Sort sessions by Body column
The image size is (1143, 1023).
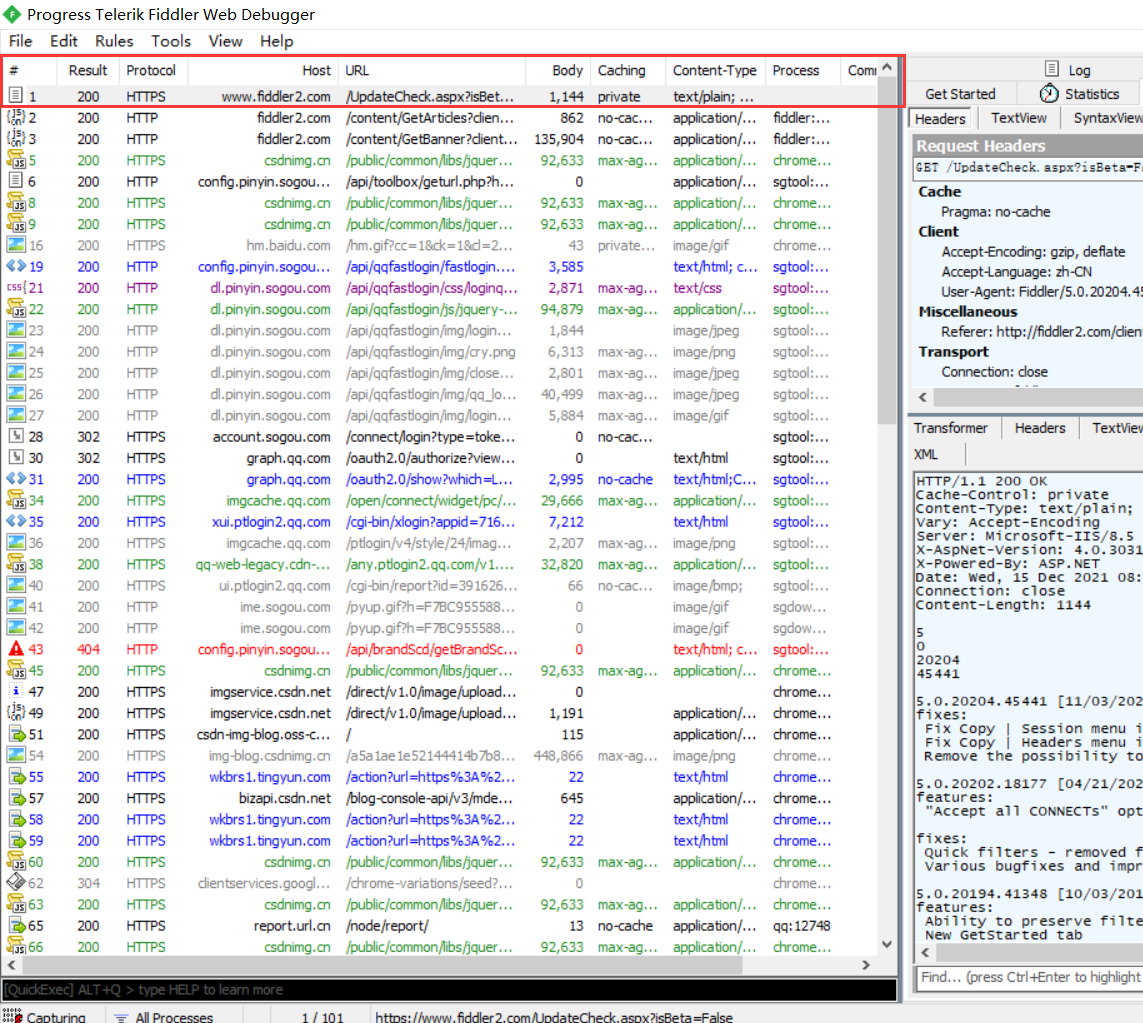point(558,70)
